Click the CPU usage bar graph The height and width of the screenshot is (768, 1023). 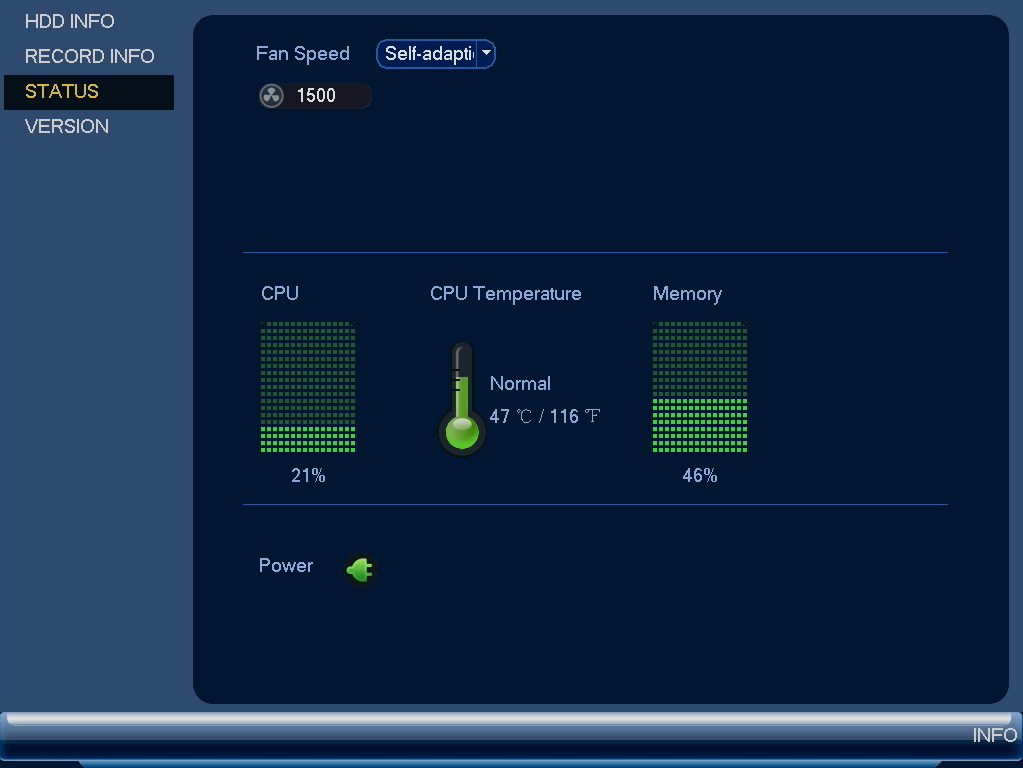(308, 387)
